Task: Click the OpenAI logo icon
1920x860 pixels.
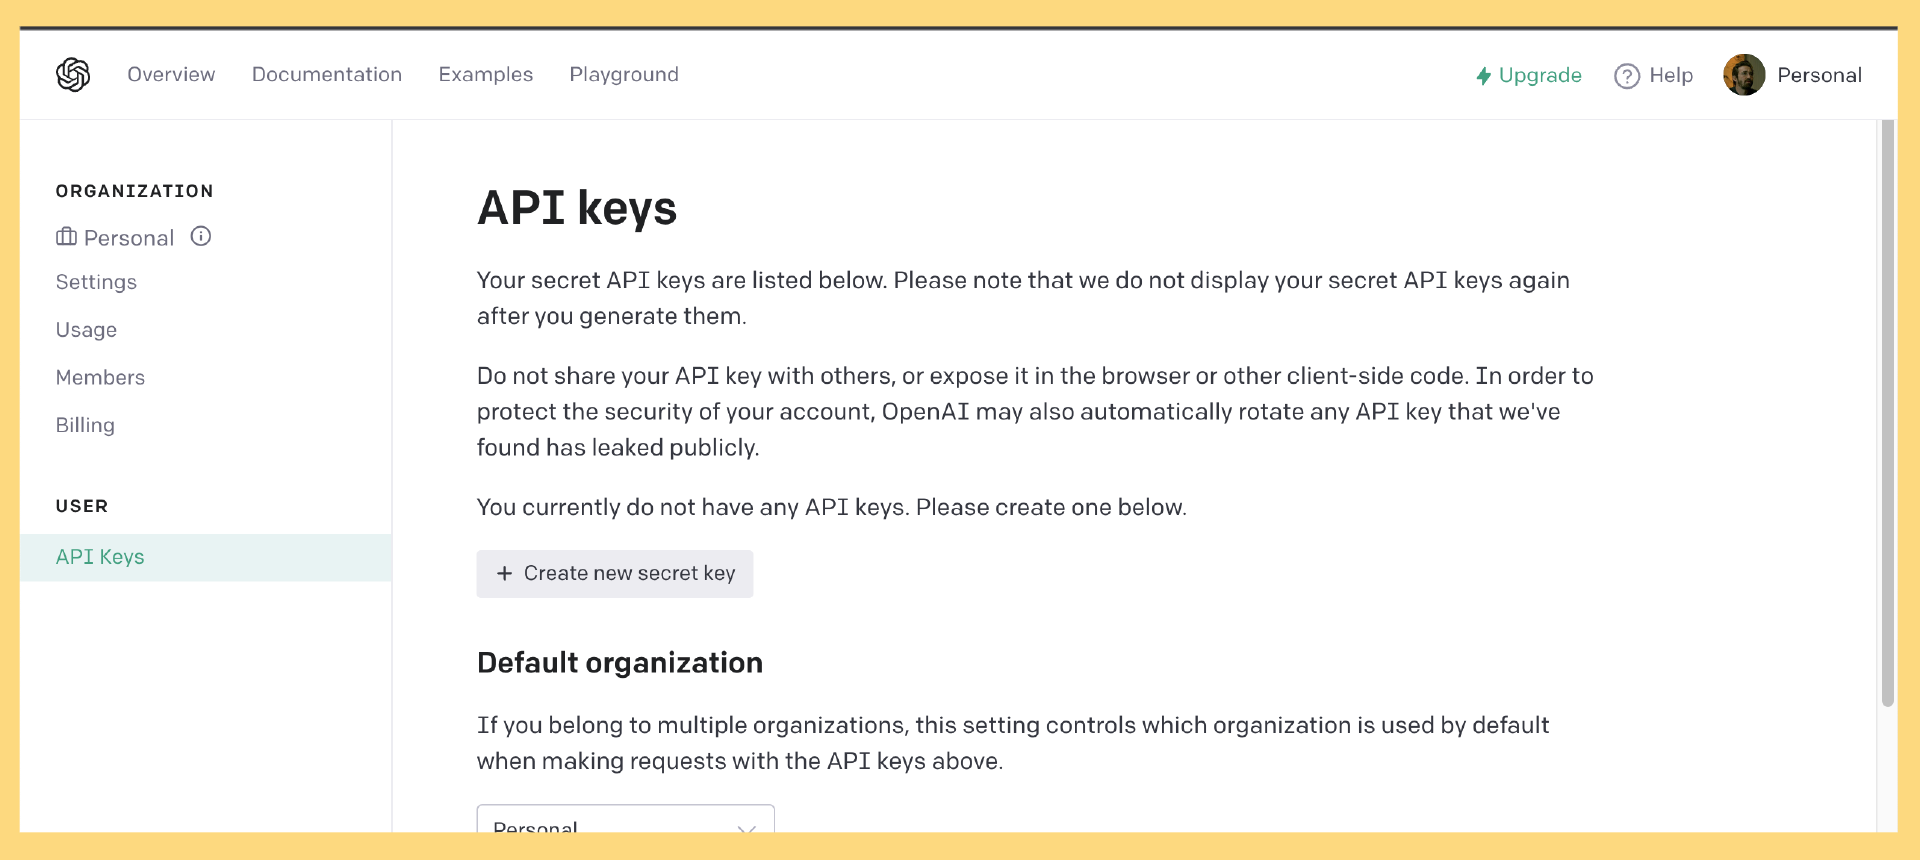Action: [x=73, y=75]
